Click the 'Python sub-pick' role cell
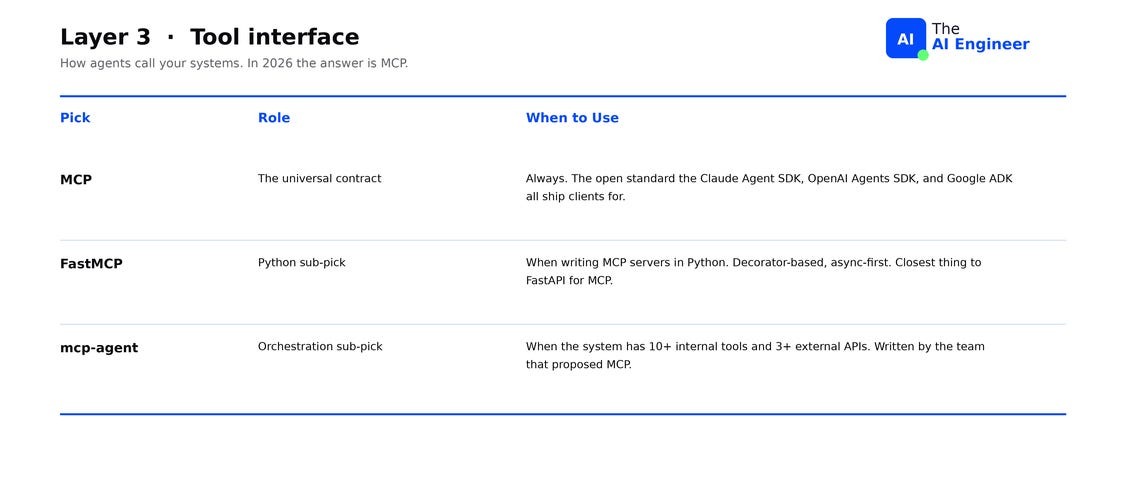 click(302, 262)
